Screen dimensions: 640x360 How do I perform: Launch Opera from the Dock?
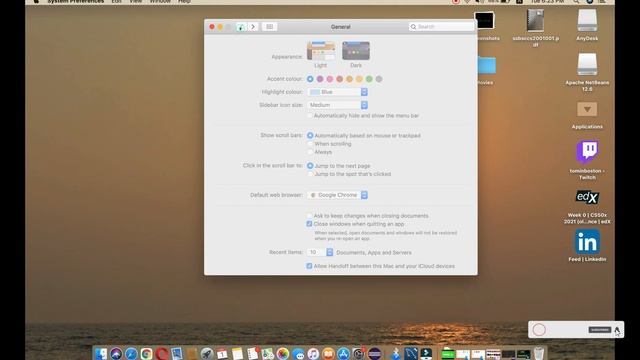point(161,353)
